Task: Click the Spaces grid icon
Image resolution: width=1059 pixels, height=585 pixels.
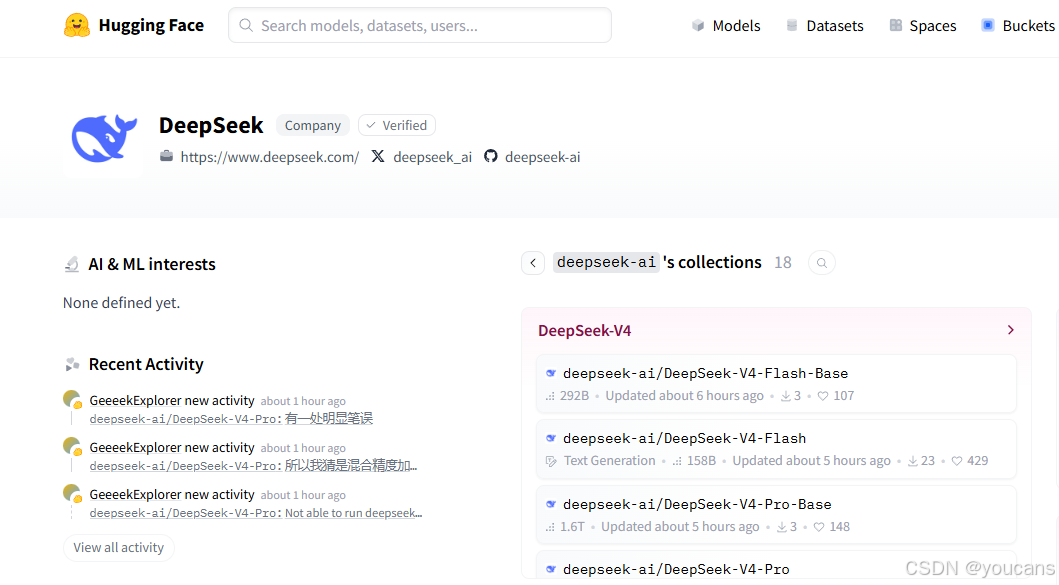Action: pyautogui.click(x=896, y=26)
